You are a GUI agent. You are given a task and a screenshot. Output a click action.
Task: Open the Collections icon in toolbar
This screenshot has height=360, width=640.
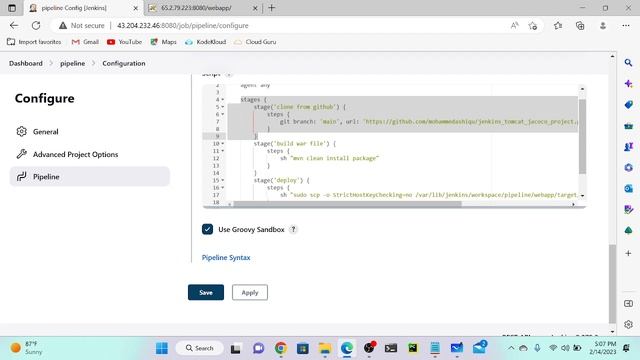pos(580,26)
